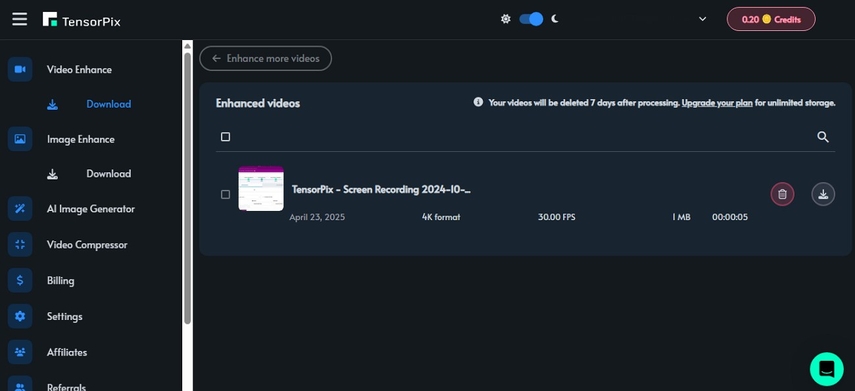Click the 0.20 Credits button
Image resolution: width=855 pixels, height=391 pixels.
[x=771, y=19]
